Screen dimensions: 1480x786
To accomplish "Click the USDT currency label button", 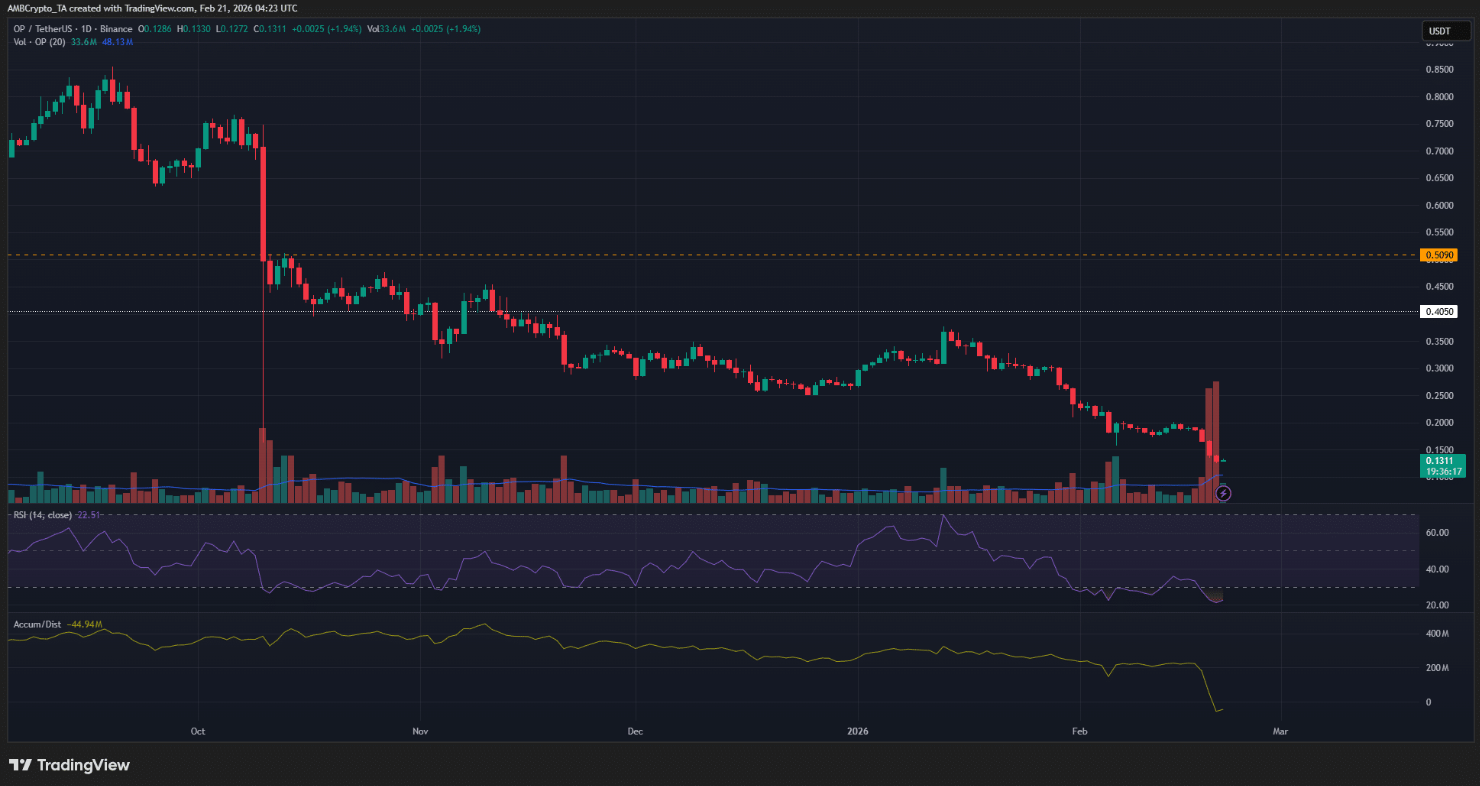I will pyautogui.click(x=1439, y=31).
